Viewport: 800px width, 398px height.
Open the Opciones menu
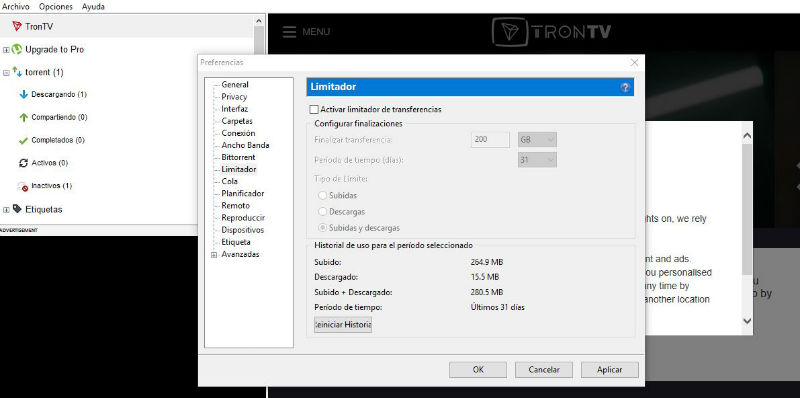click(x=56, y=7)
